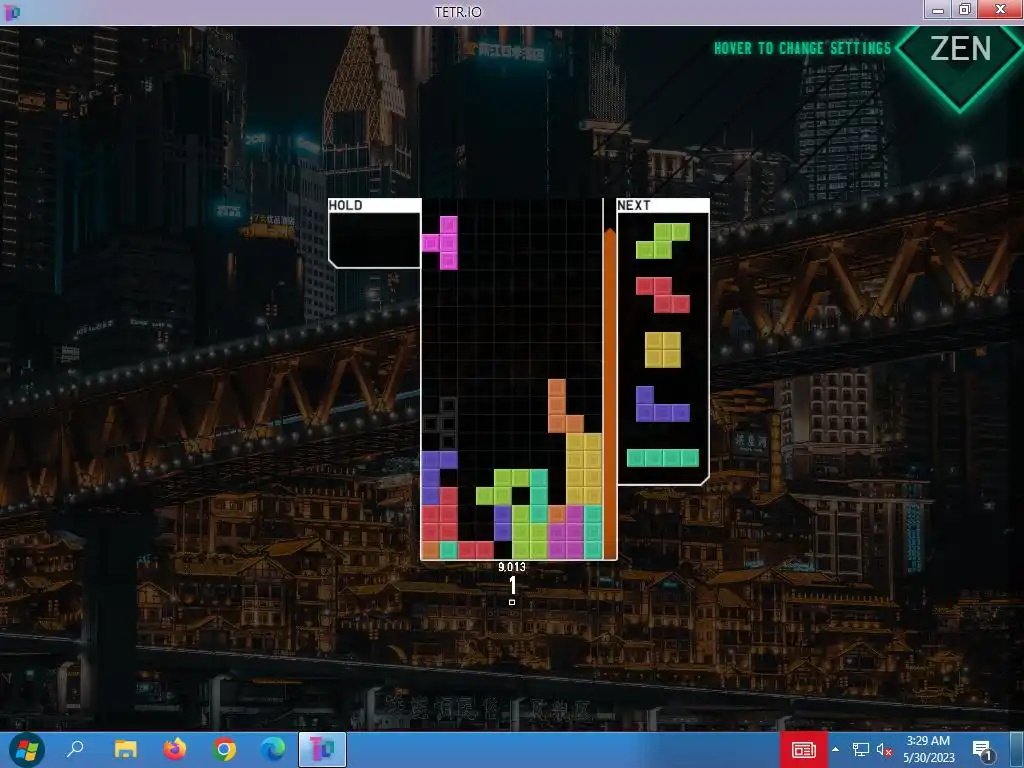This screenshot has height=768, width=1024.
Task: Open the clock showing 3:29 AM
Action: 929,750
